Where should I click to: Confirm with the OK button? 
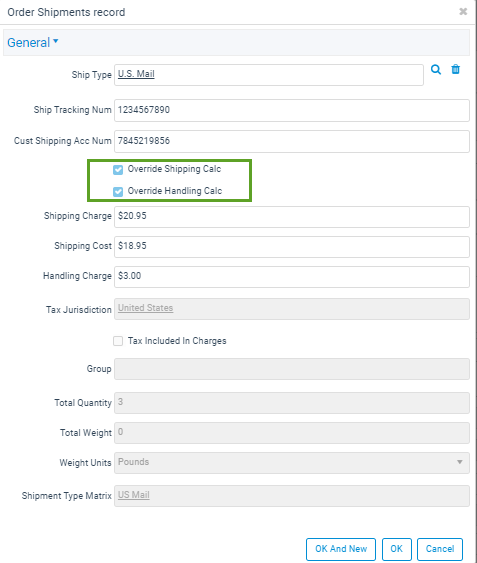397,549
